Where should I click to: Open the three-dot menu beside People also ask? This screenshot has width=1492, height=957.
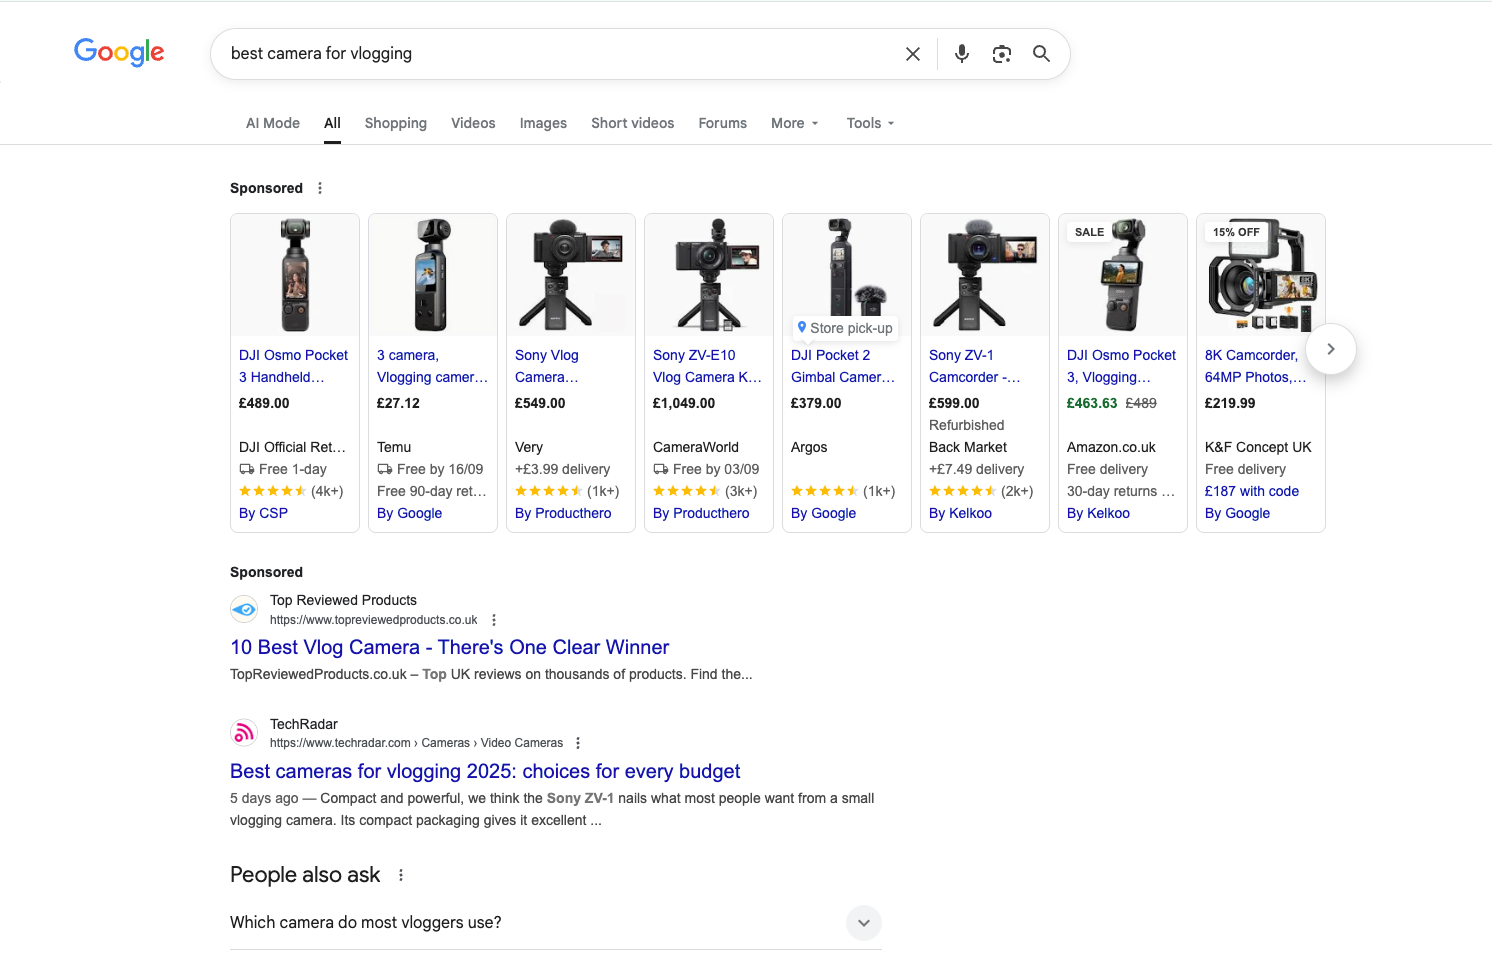(x=400, y=874)
